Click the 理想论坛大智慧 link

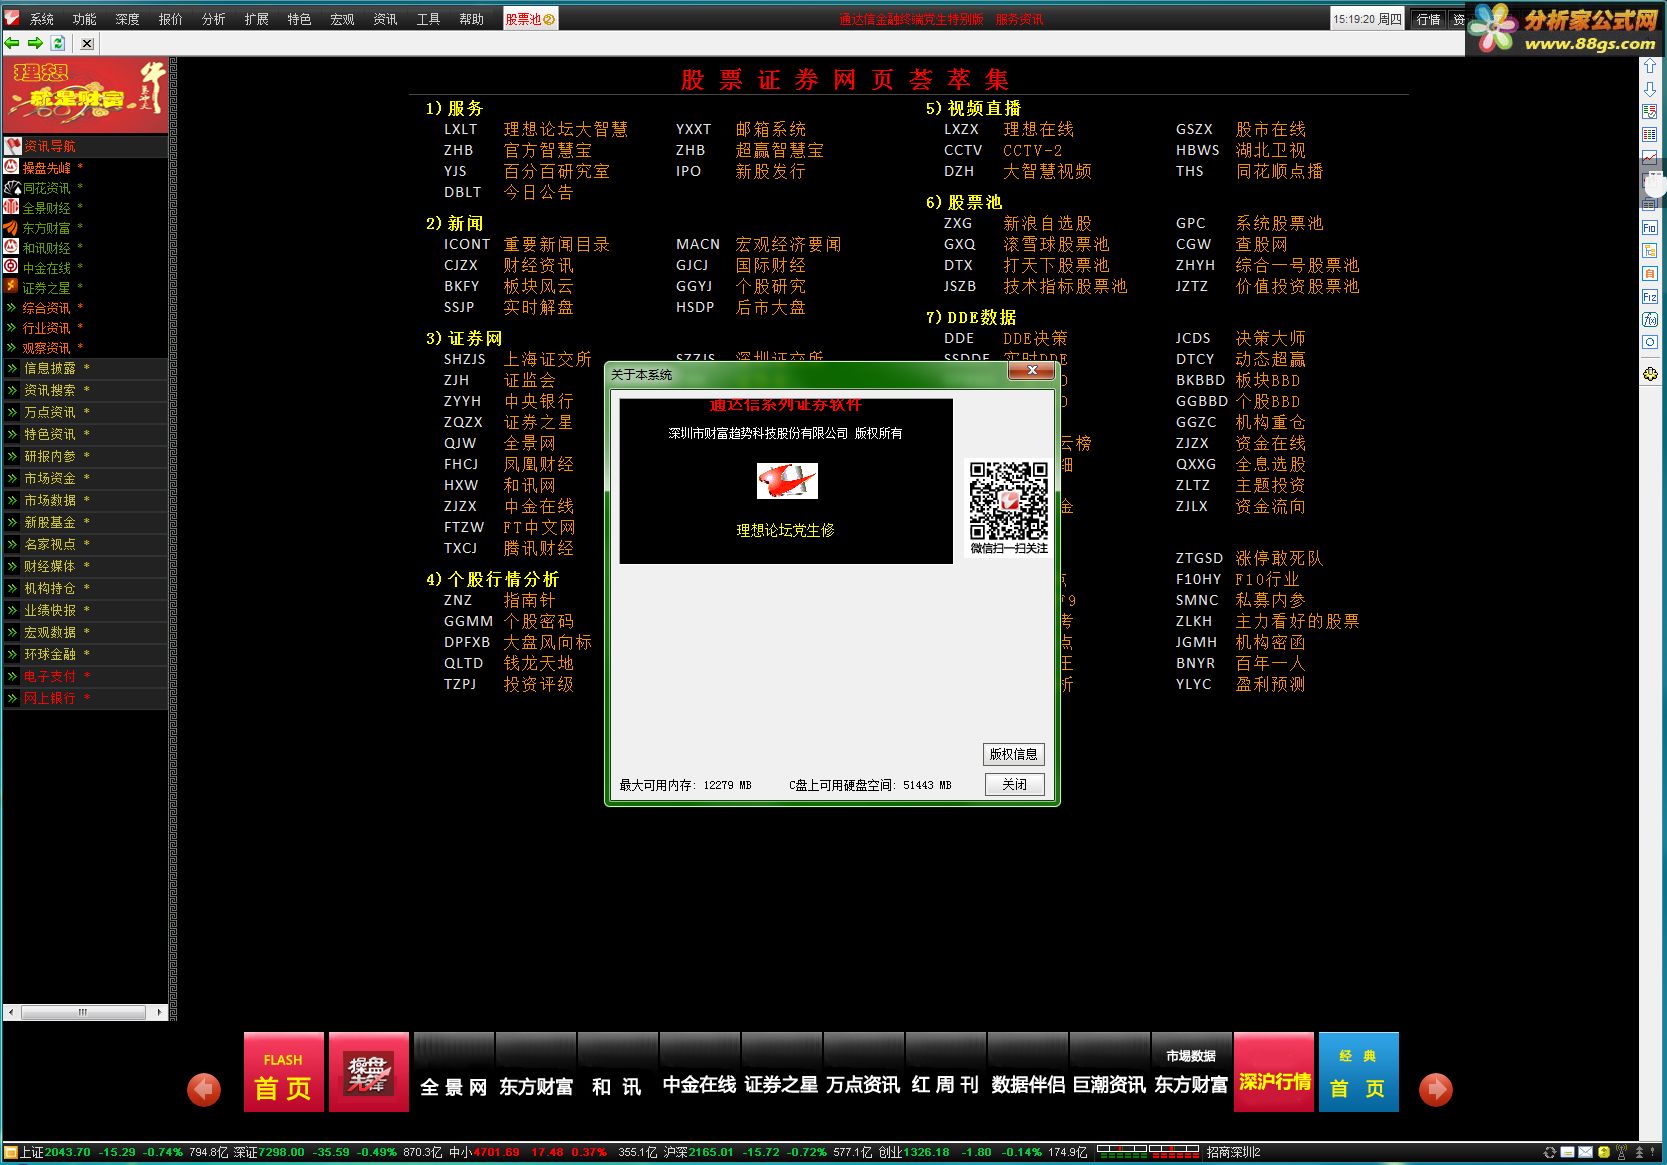pyautogui.click(x=566, y=129)
